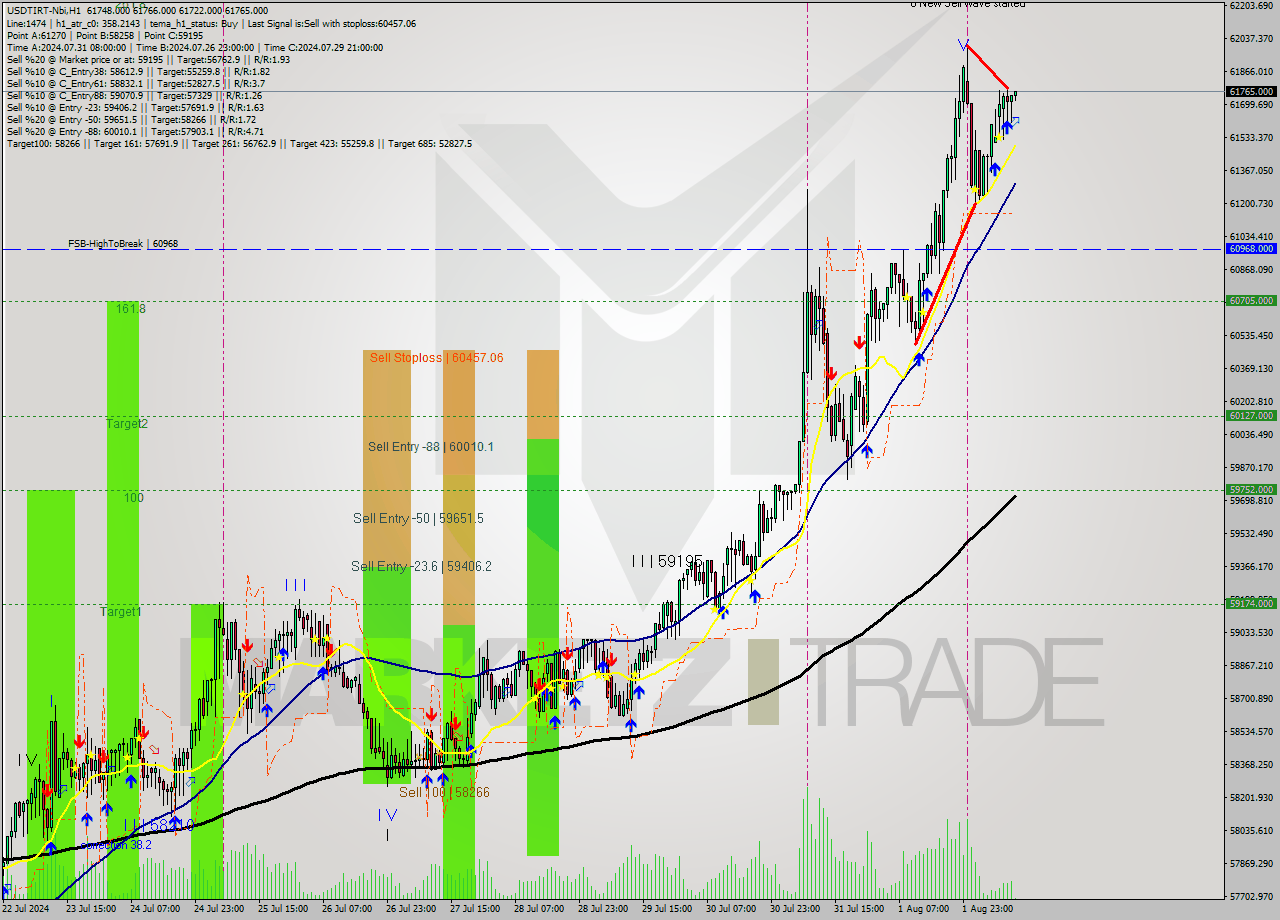
Task: Select the Sell Entry -50 | 59651.5 label
Action: pyautogui.click(x=418, y=518)
